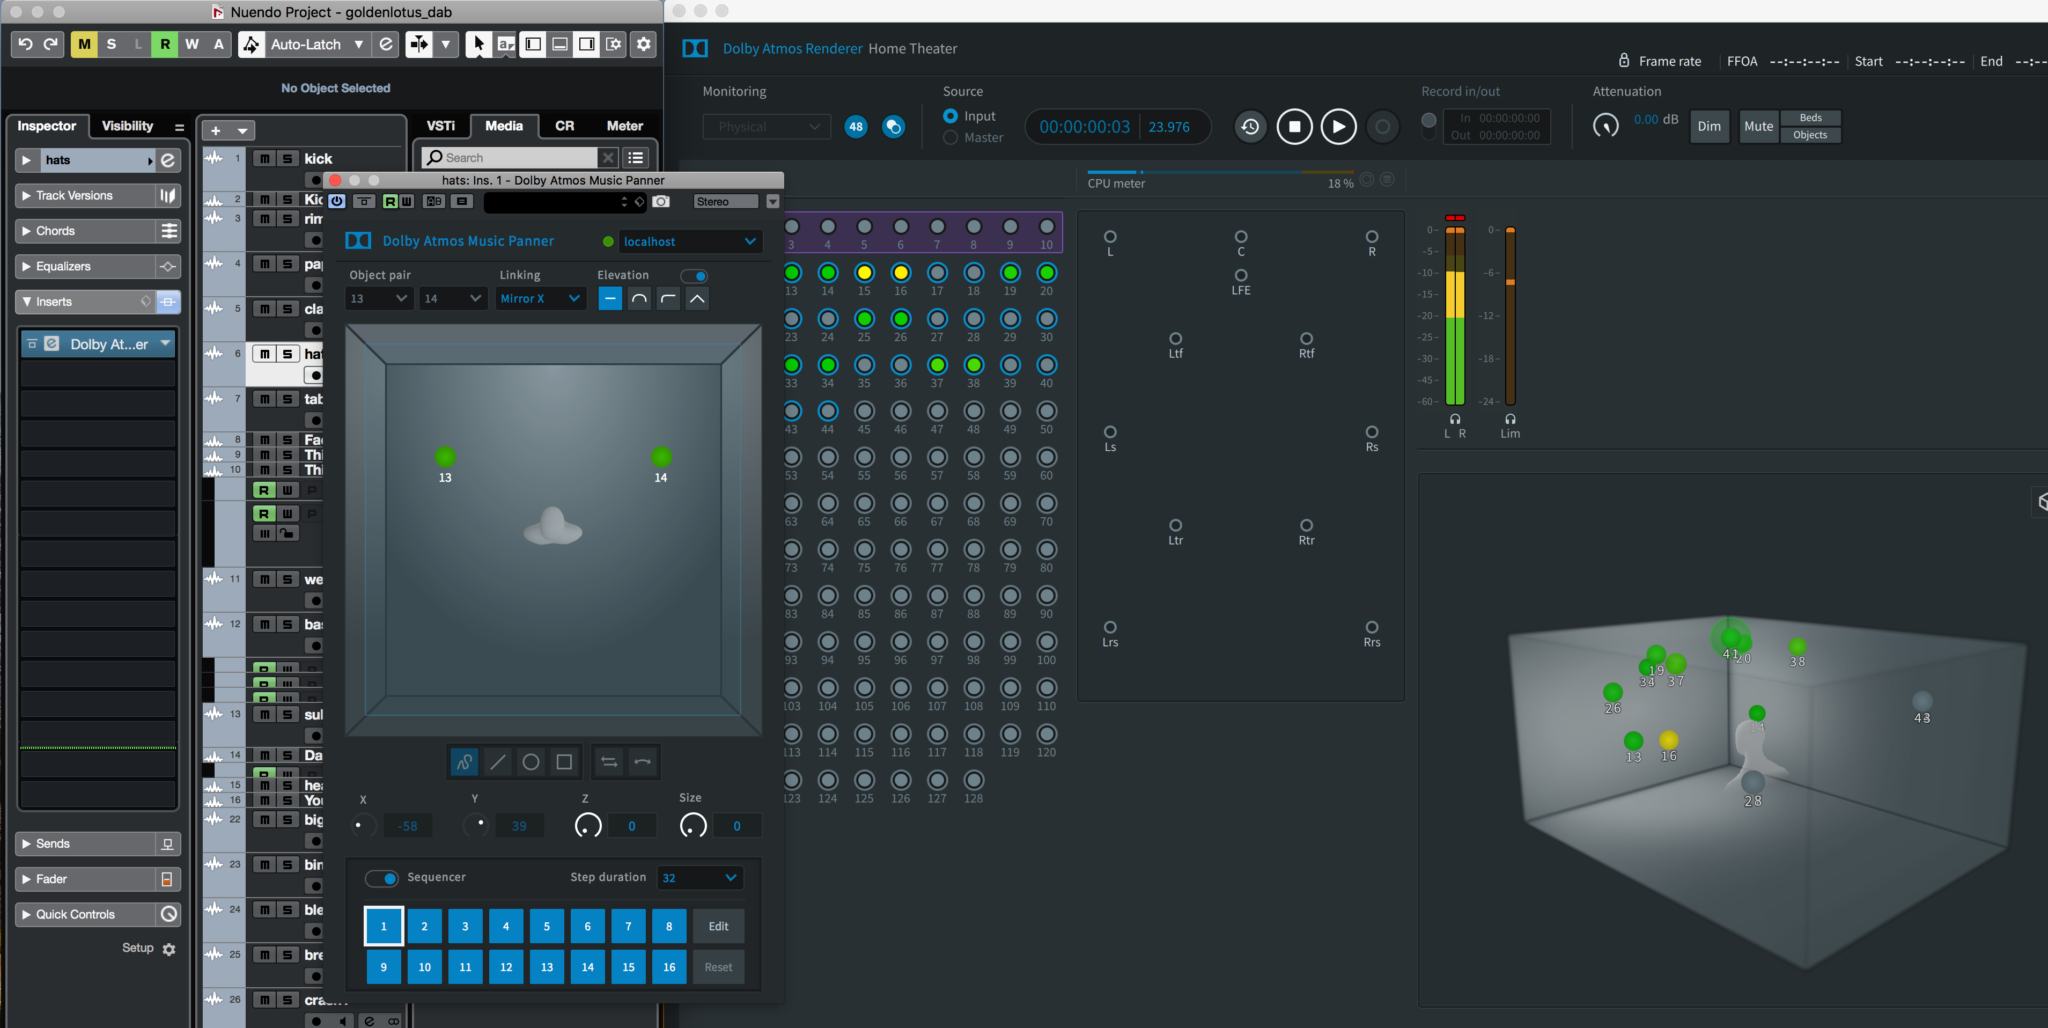This screenshot has width=2048, height=1028.
Task: Toggle plugin bypass power button in panner
Action: tap(337, 201)
